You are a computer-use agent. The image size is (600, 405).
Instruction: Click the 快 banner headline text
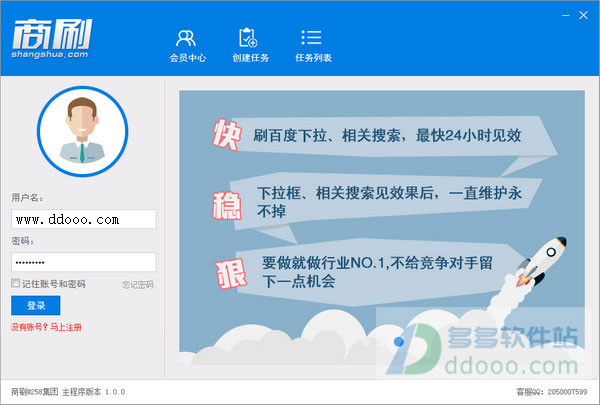pyautogui.click(x=387, y=136)
